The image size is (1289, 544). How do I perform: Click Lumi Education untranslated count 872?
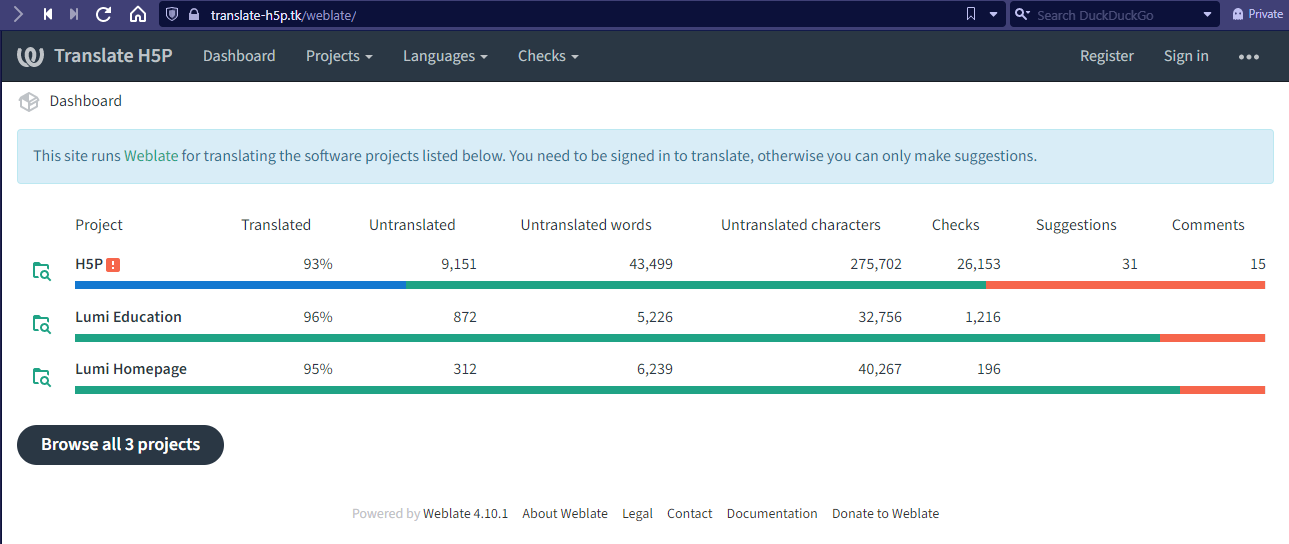(x=464, y=317)
